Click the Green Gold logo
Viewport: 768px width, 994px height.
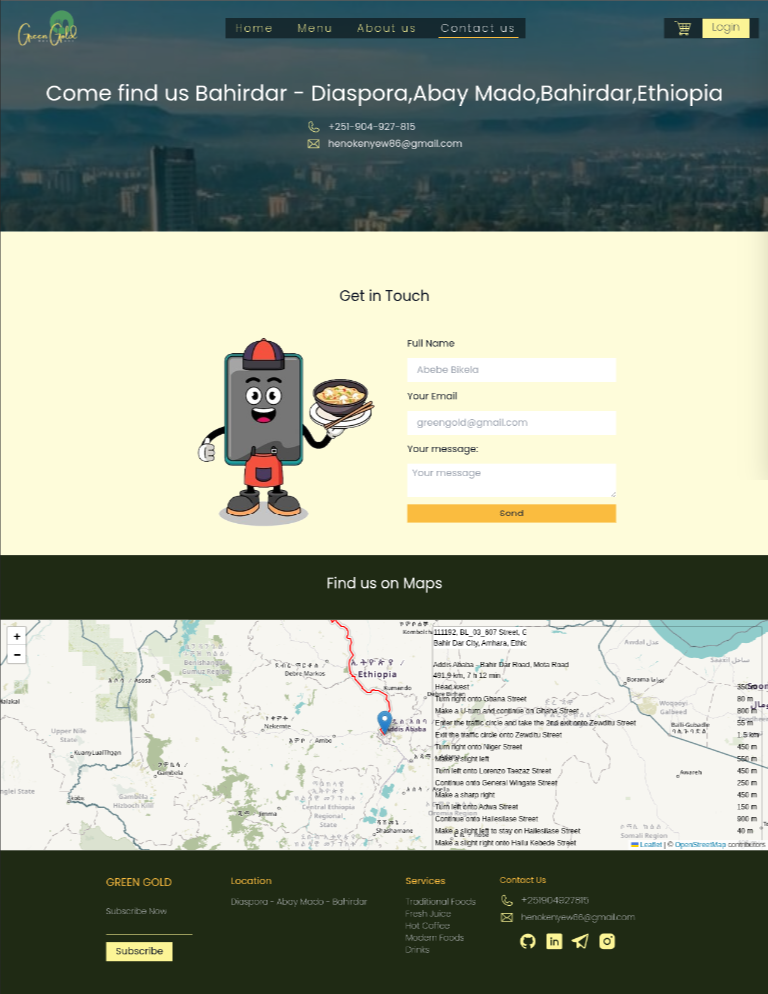(x=48, y=30)
